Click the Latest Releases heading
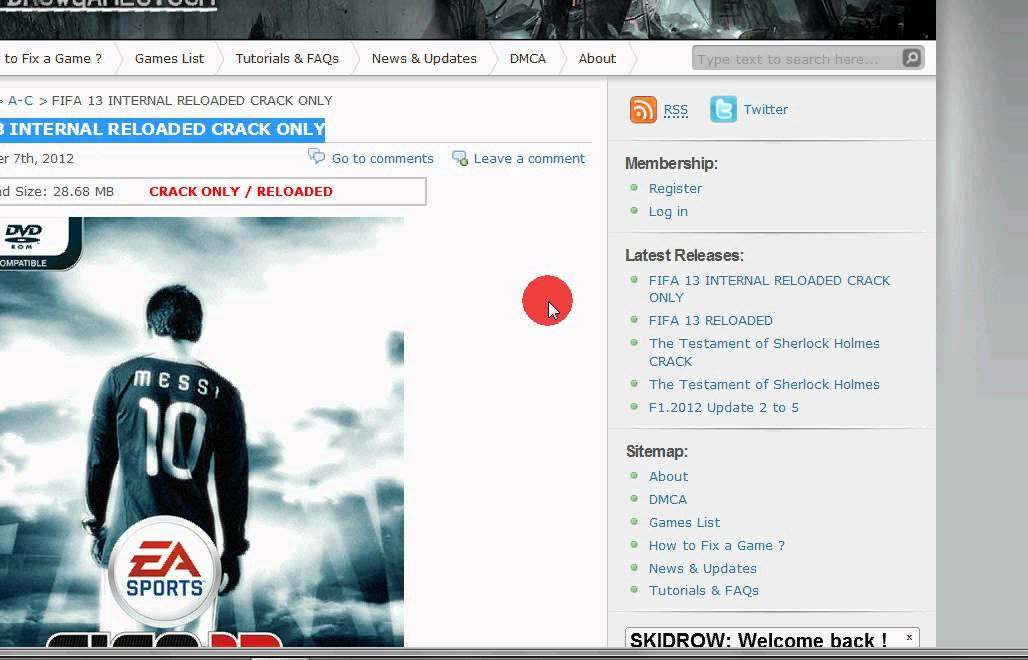 point(684,255)
